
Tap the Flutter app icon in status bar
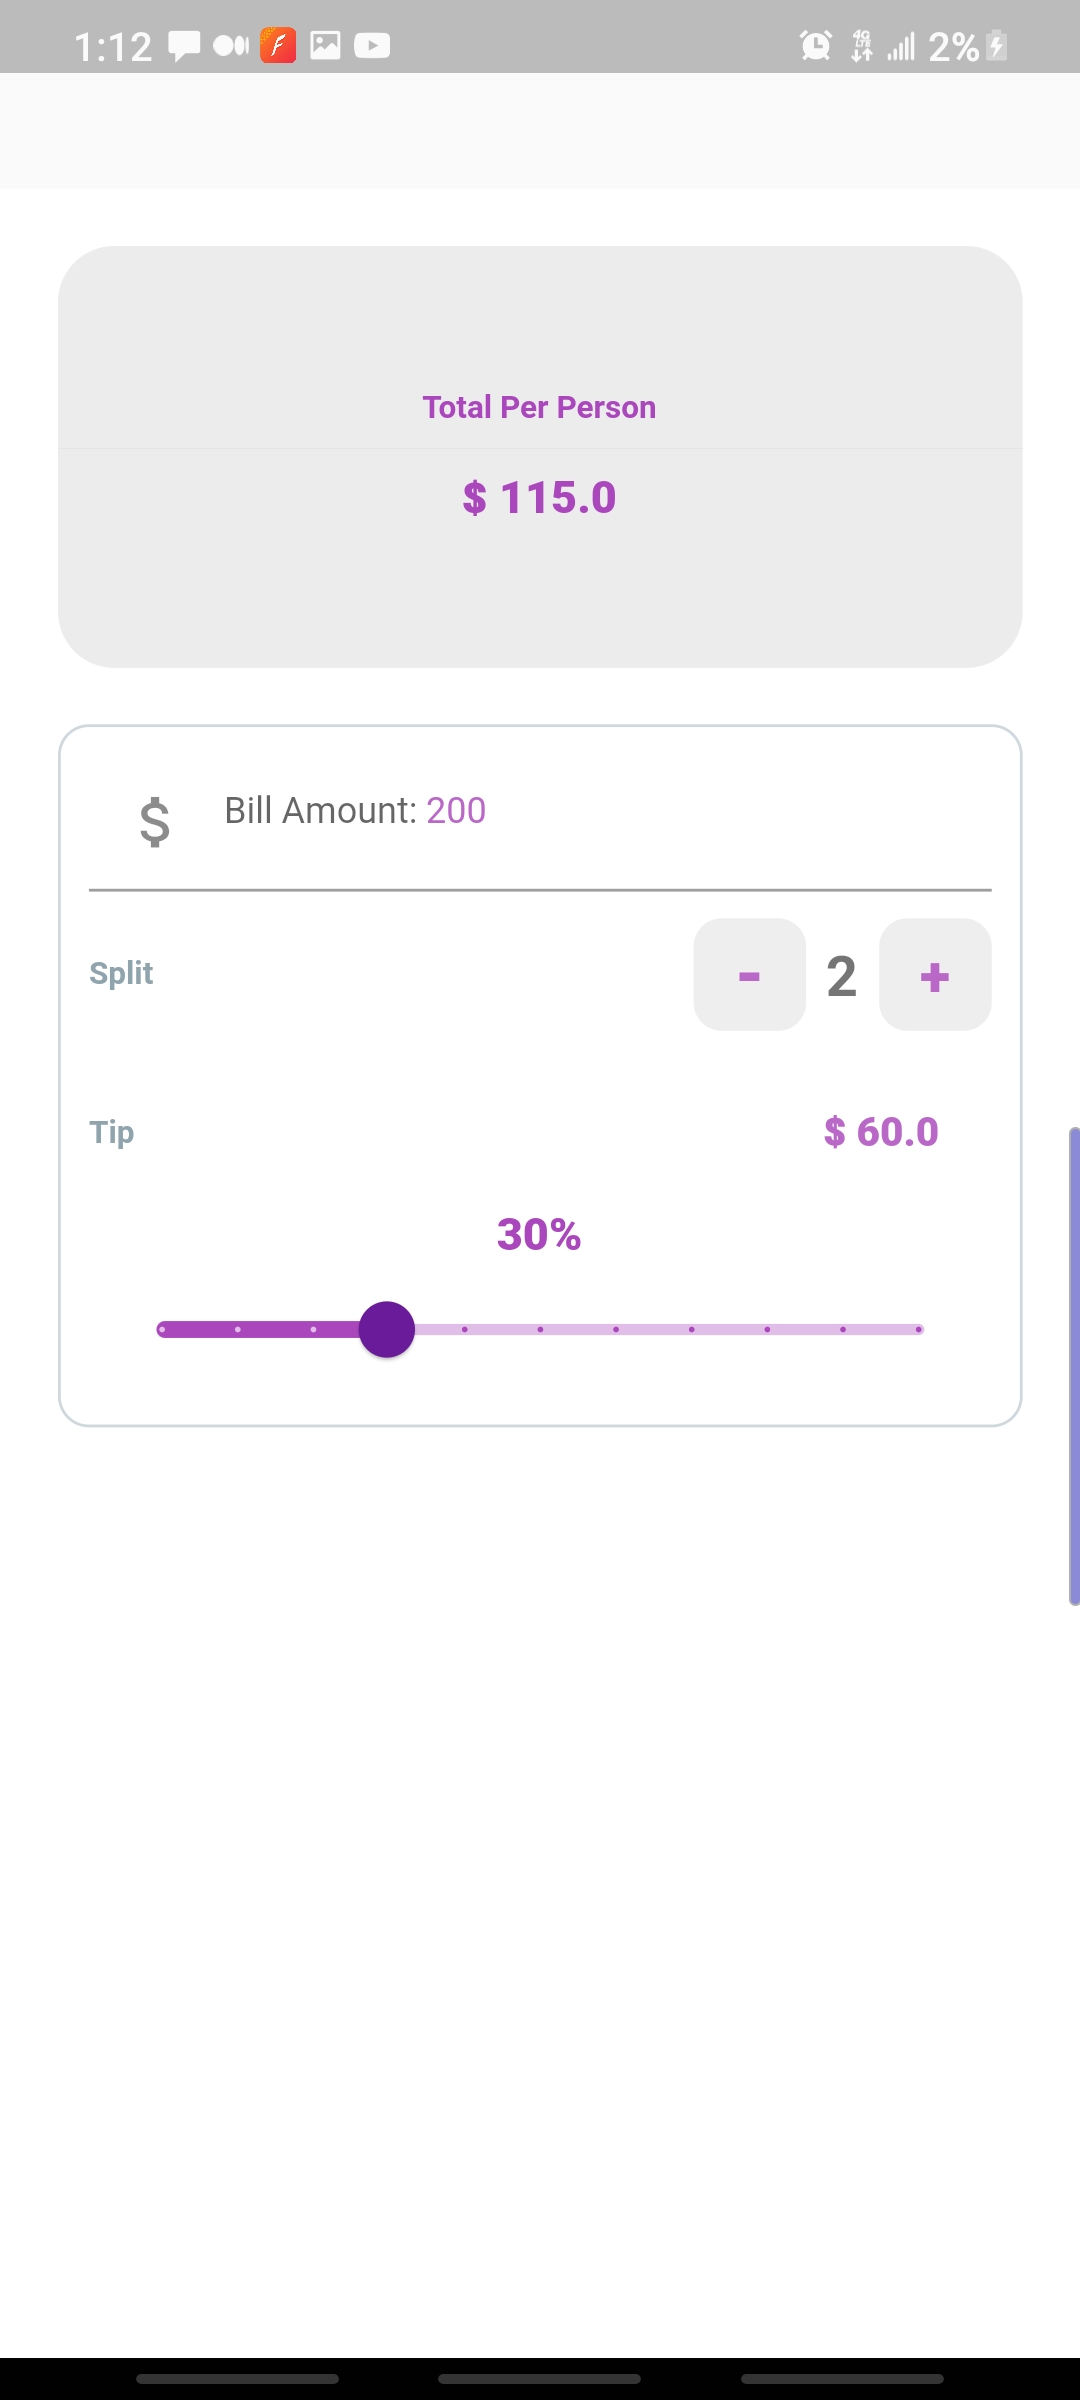[x=276, y=45]
